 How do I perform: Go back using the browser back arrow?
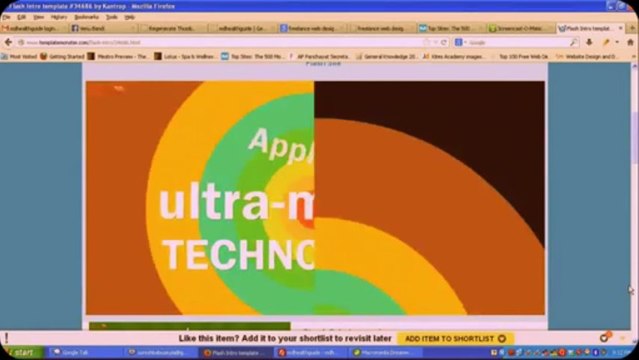(8, 42)
